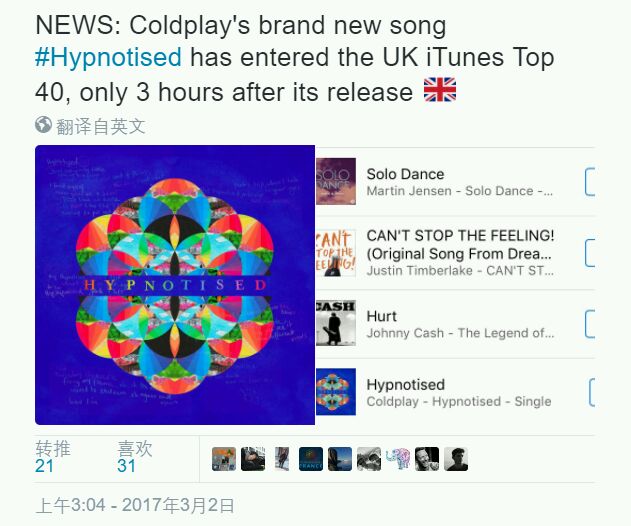Open the first liker's avatar
The width and height of the screenshot is (631, 526).
click(224, 459)
